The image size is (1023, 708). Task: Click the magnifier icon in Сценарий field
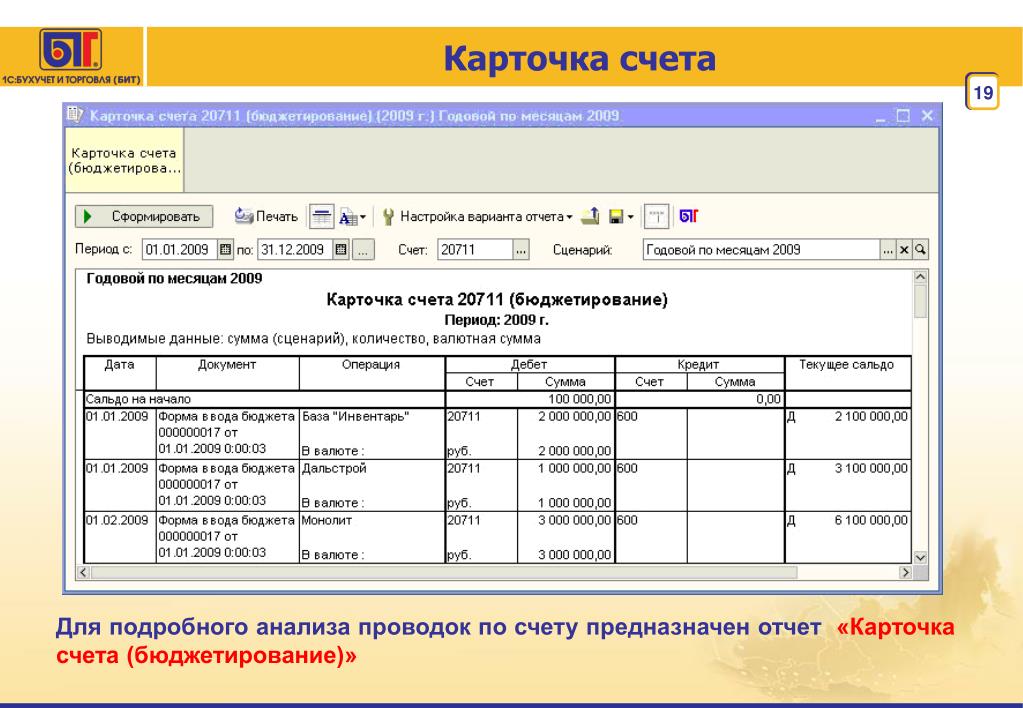(921, 250)
